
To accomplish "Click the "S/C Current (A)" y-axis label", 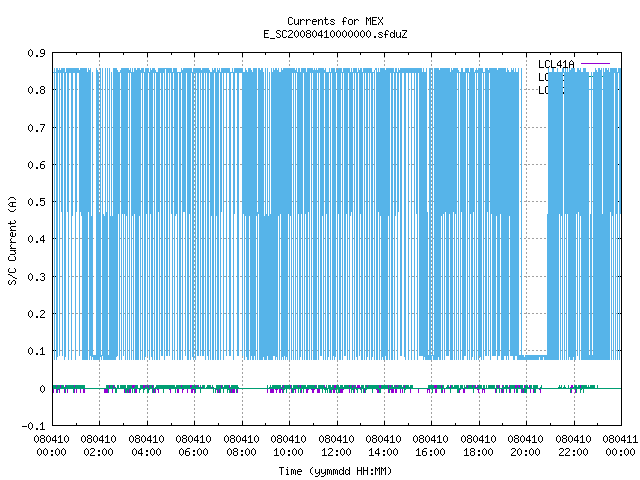I will (x=12, y=241).
